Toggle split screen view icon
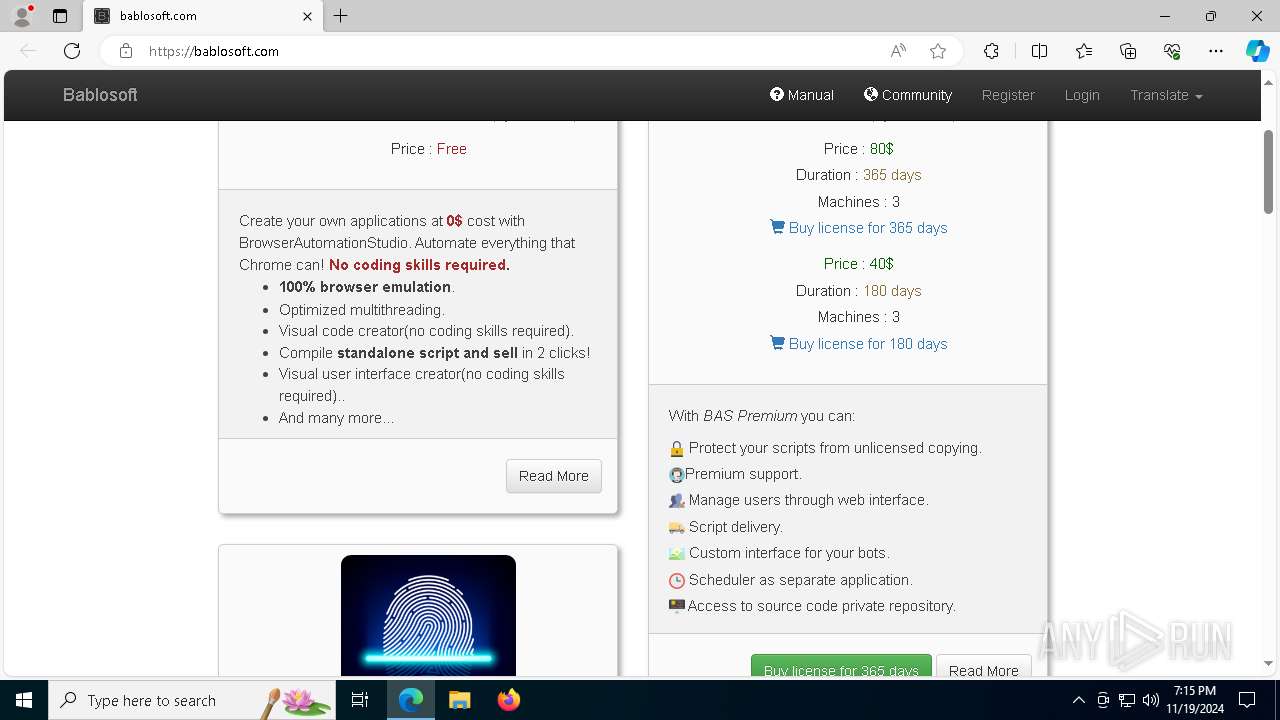This screenshot has width=1280, height=720. click(1039, 51)
